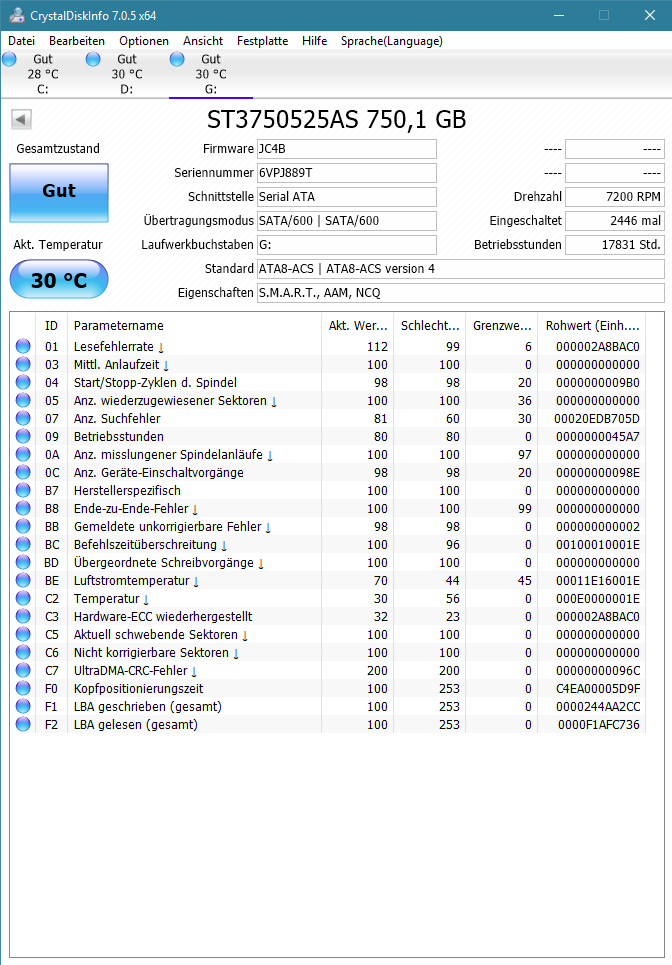Click status orb of Mittl. Anlaufzeit row
672x965 pixels.
click(23, 364)
